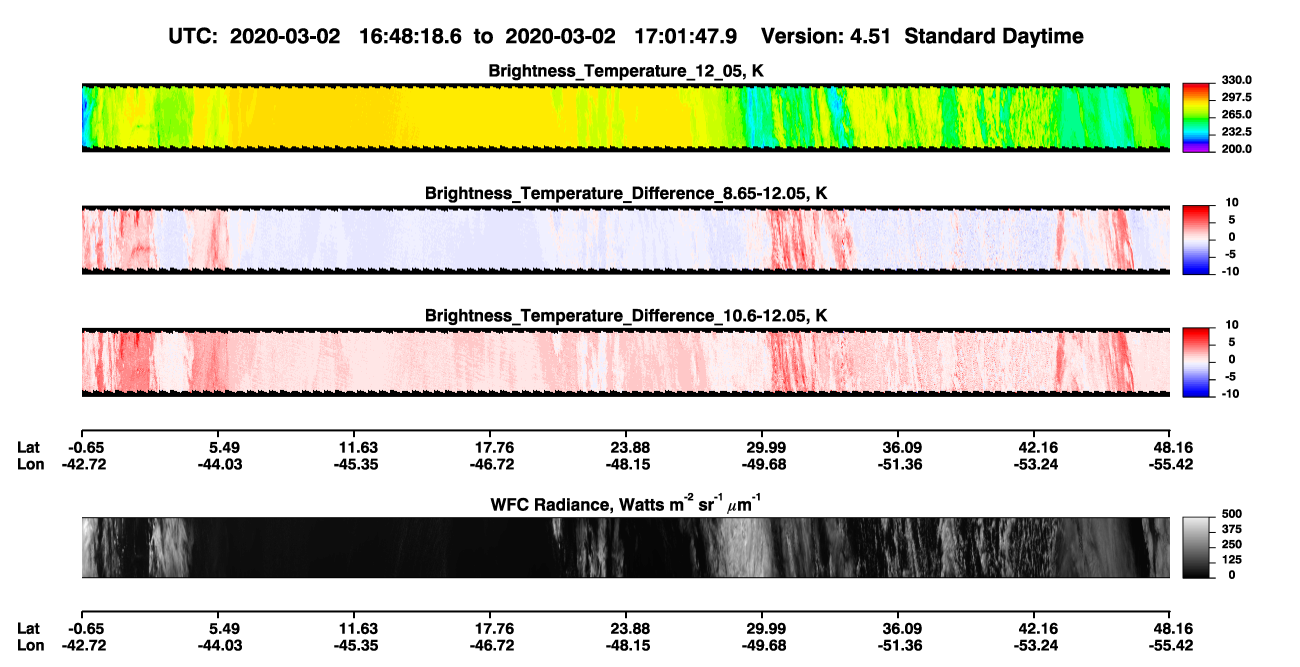The image size is (1300, 667).
Task: Click the -5 label on the 10.6-12.05 colorbar
Action: tap(1232, 376)
